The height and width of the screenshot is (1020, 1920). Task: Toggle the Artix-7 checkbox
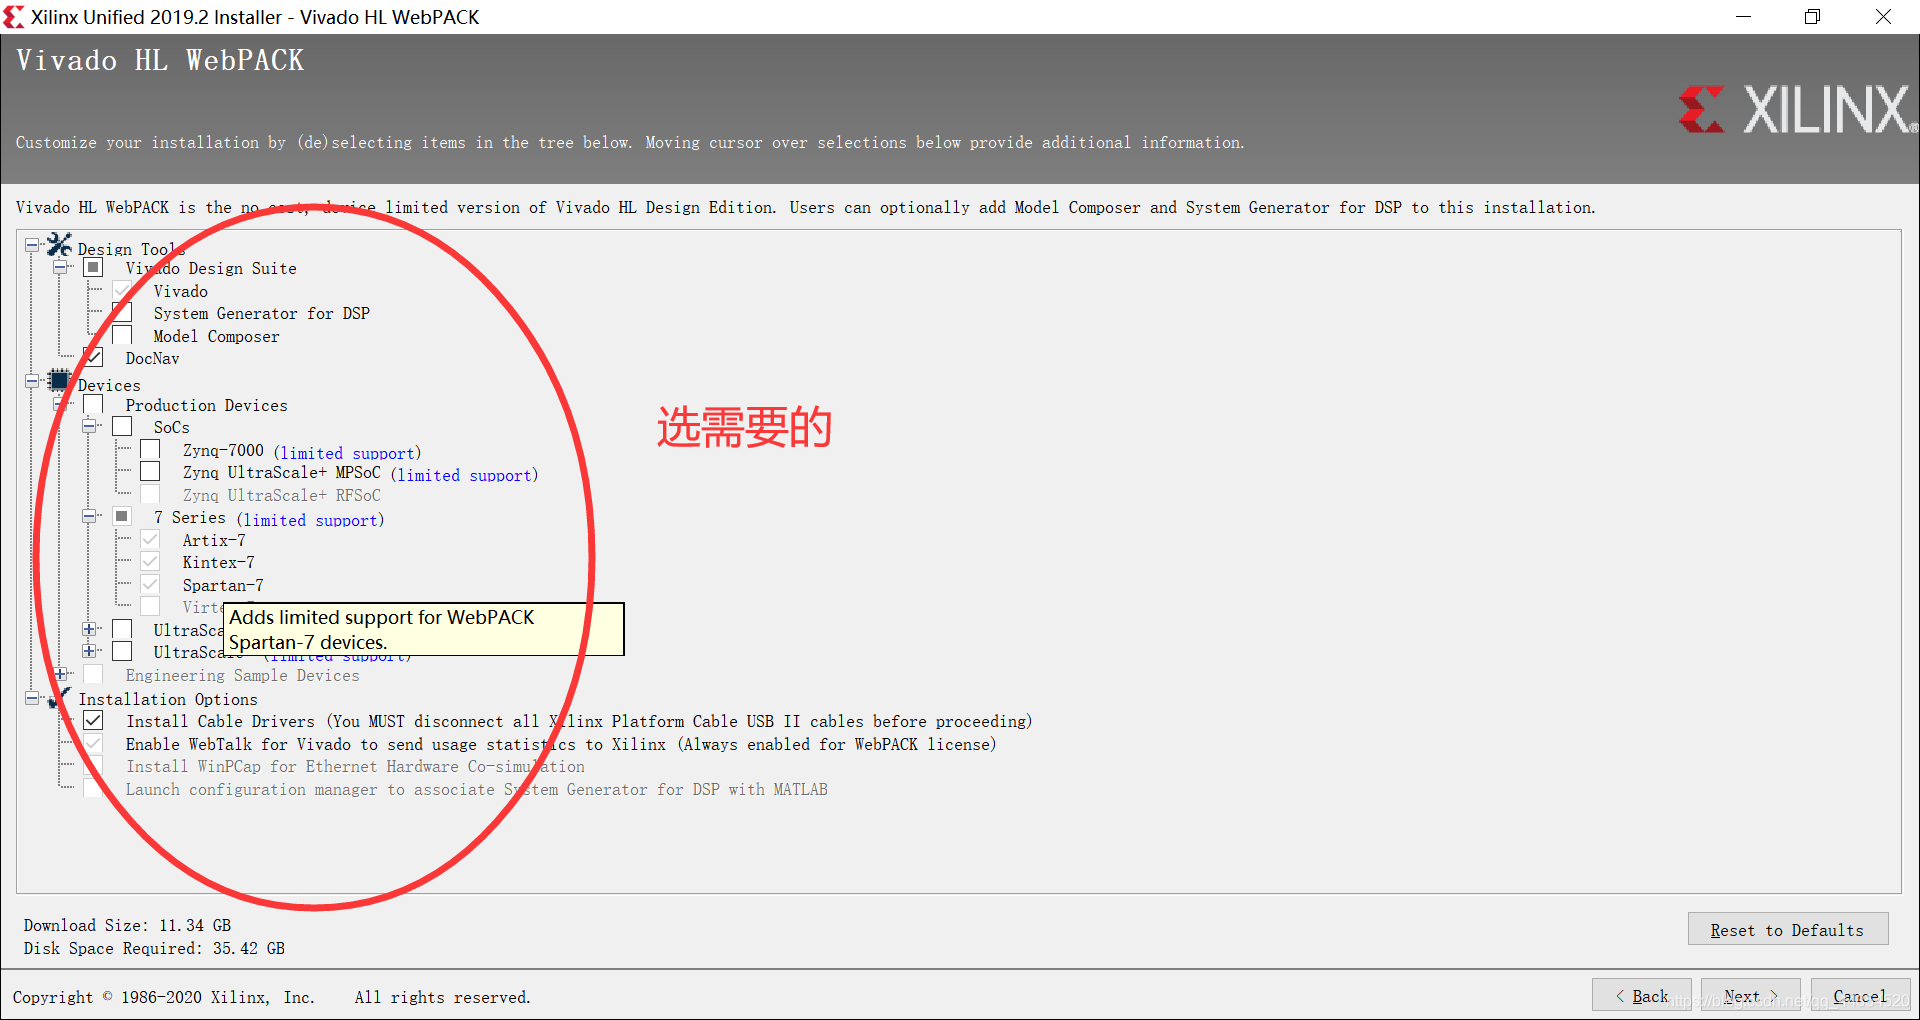coord(150,539)
